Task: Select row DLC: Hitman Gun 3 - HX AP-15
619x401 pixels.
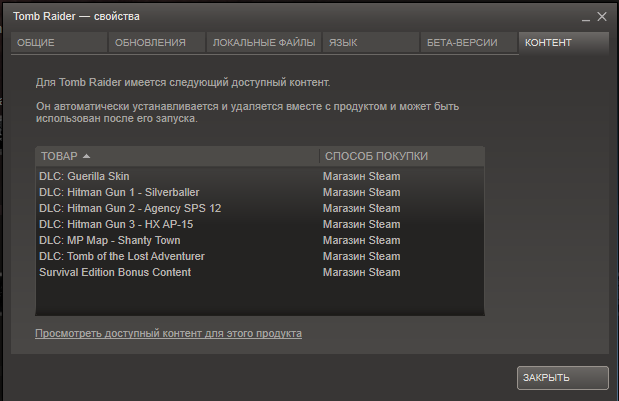Action: coord(260,224)
